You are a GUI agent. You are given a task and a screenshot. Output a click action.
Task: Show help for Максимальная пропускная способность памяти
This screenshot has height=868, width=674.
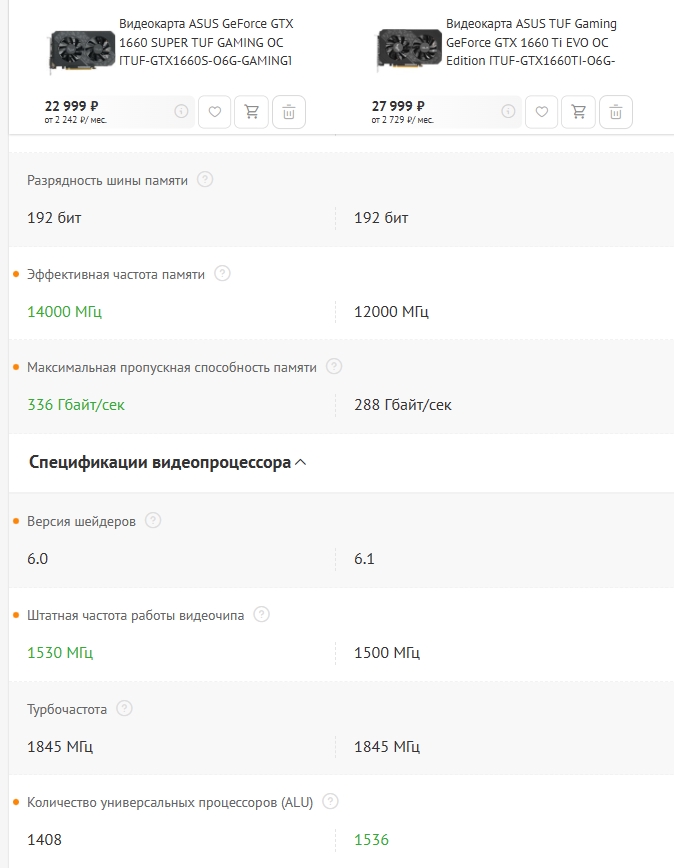(334, 366)
